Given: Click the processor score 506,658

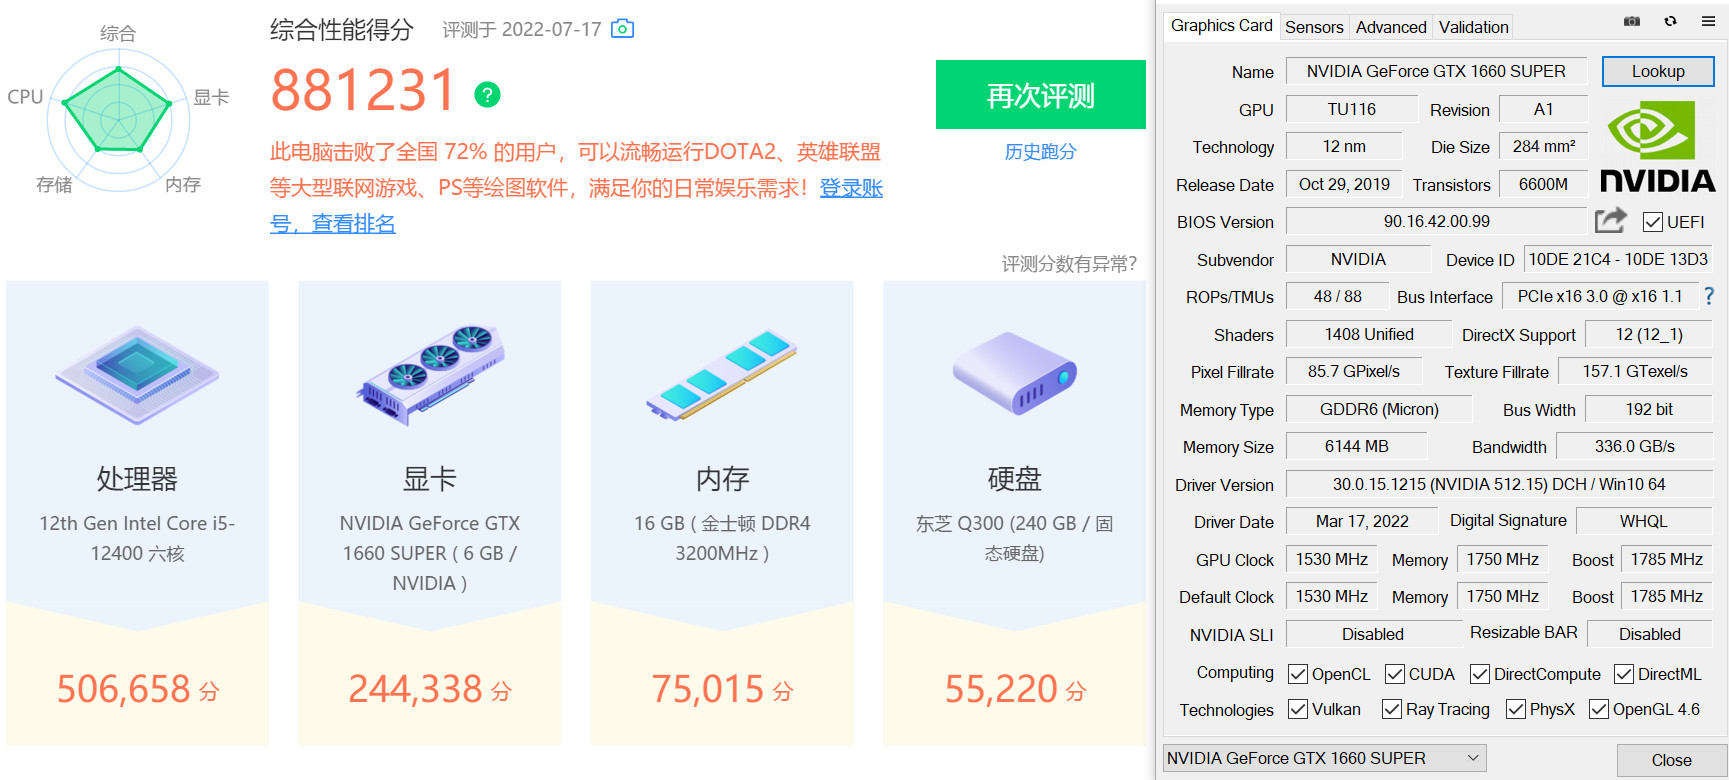Looking at the screenshot, I should coord(123,689).
